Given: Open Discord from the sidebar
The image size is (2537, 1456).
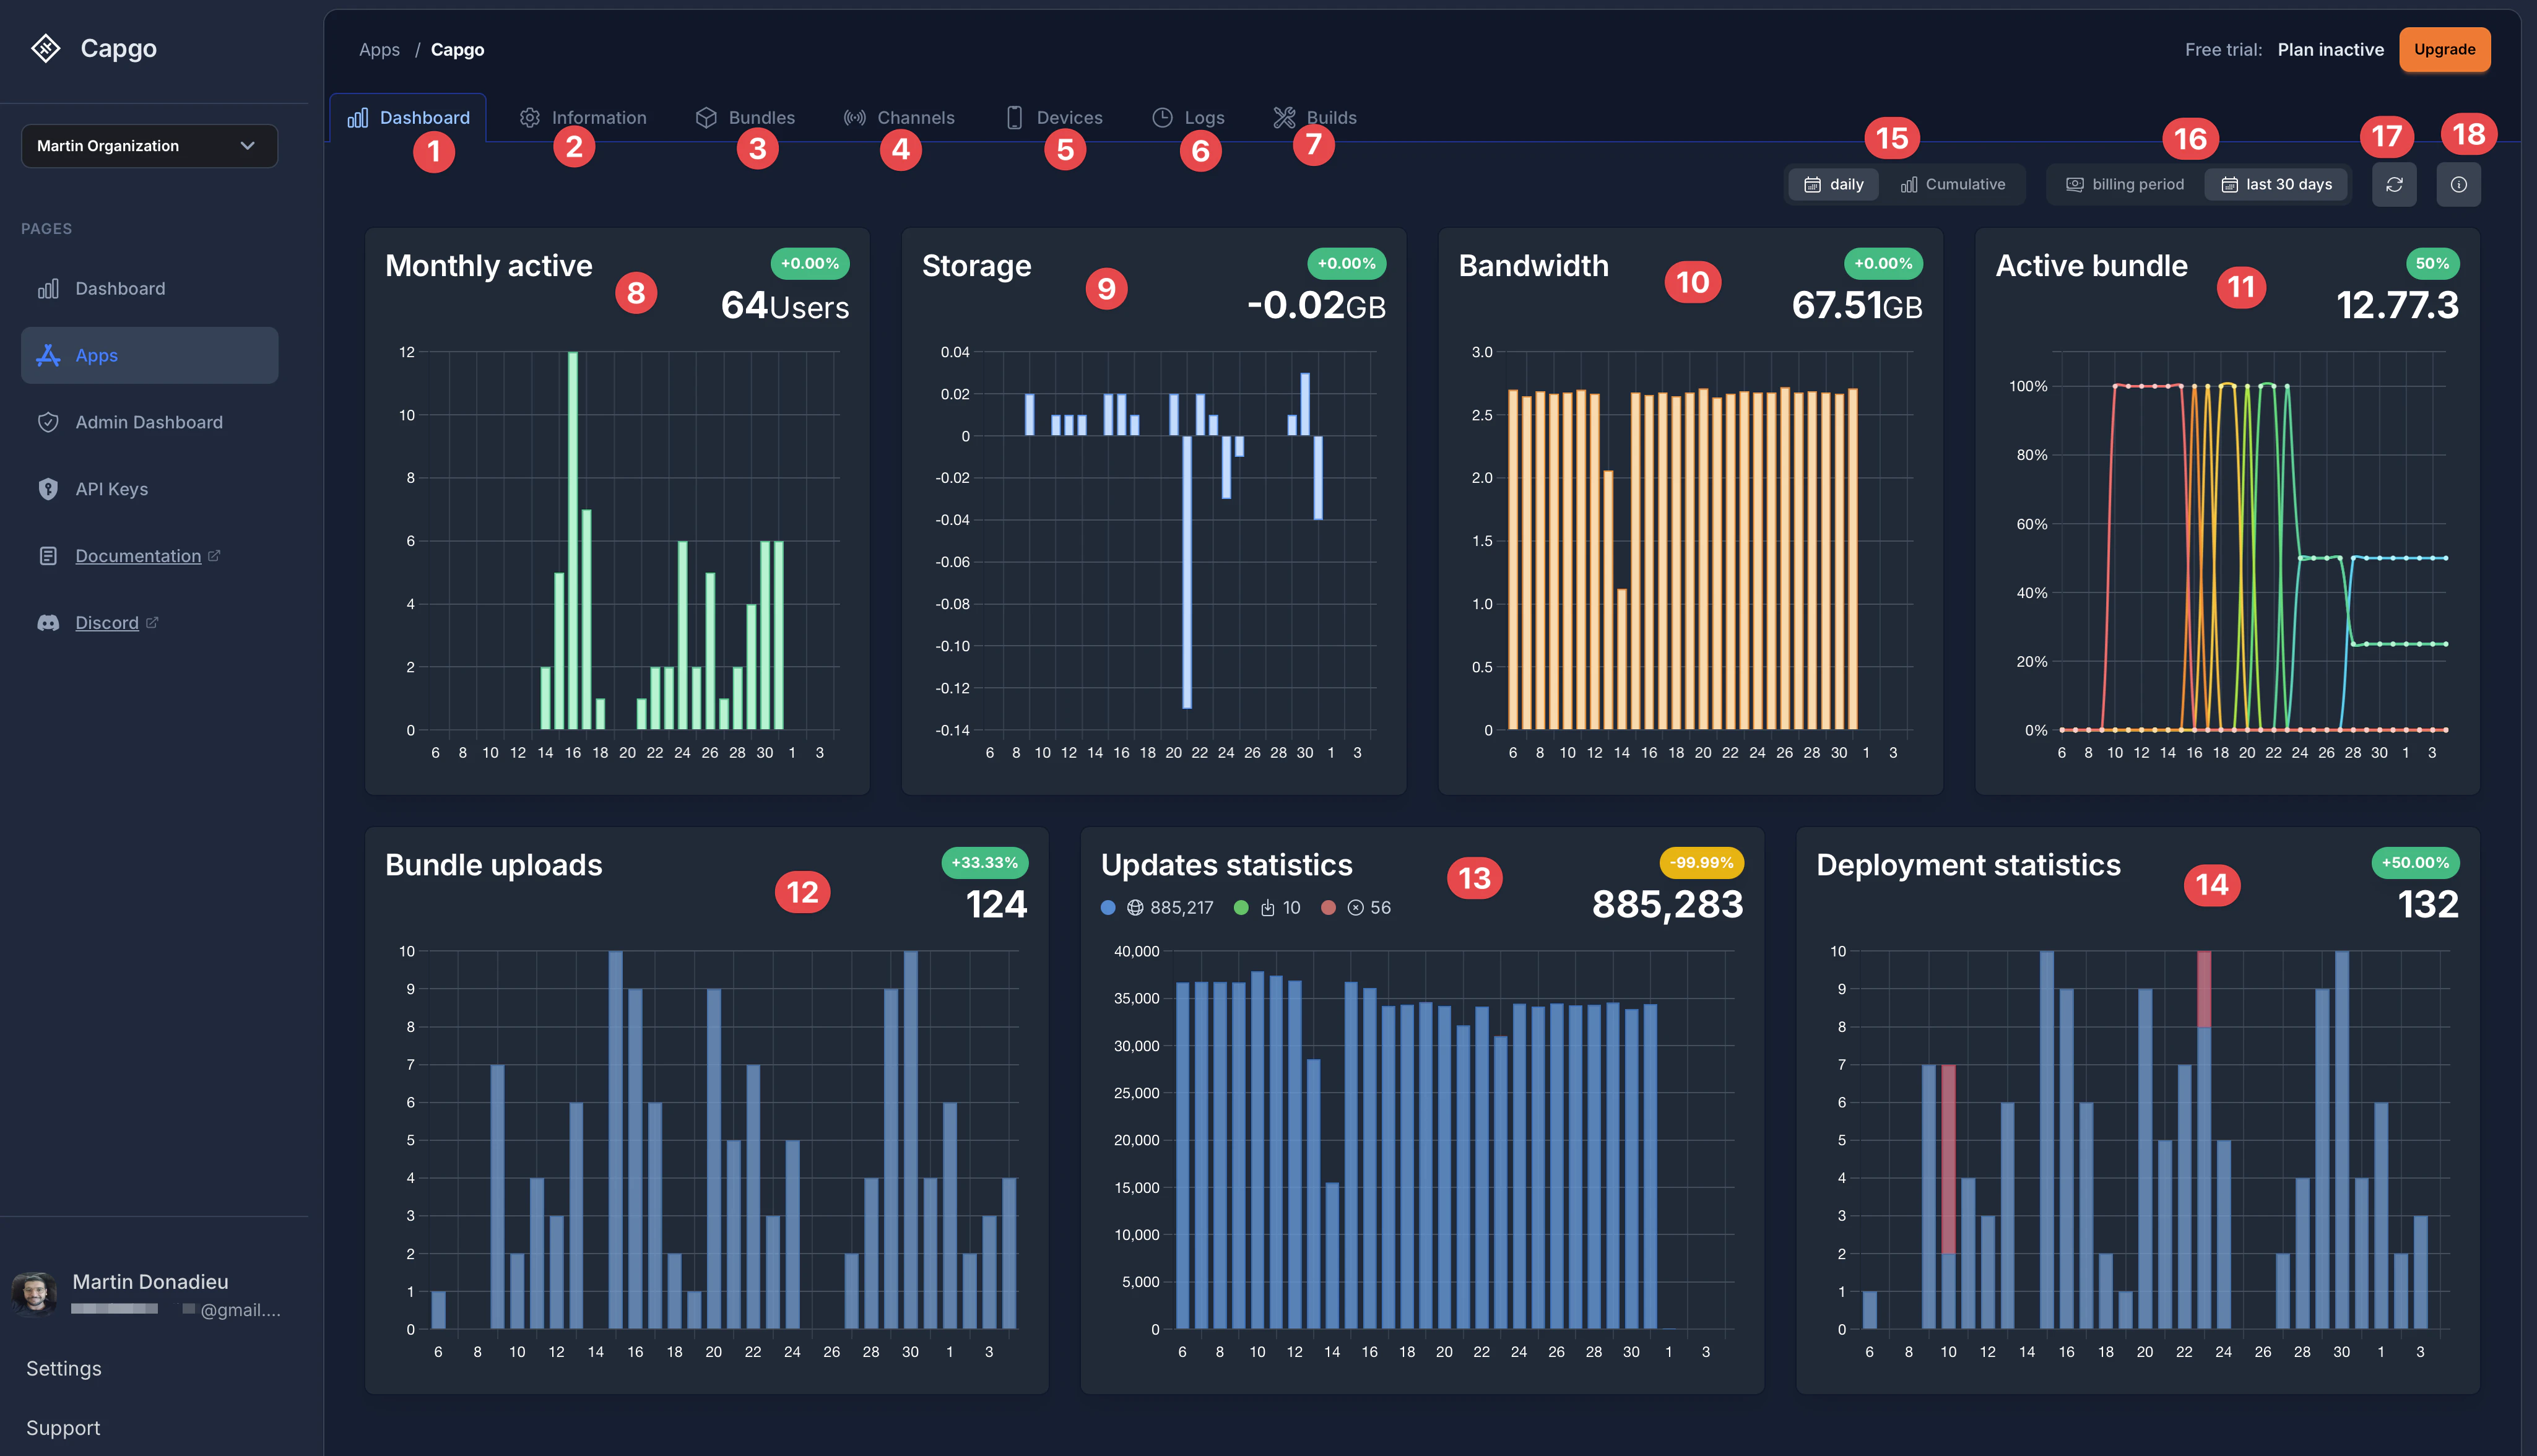Looking at the screenshot, I should point(108,622).
